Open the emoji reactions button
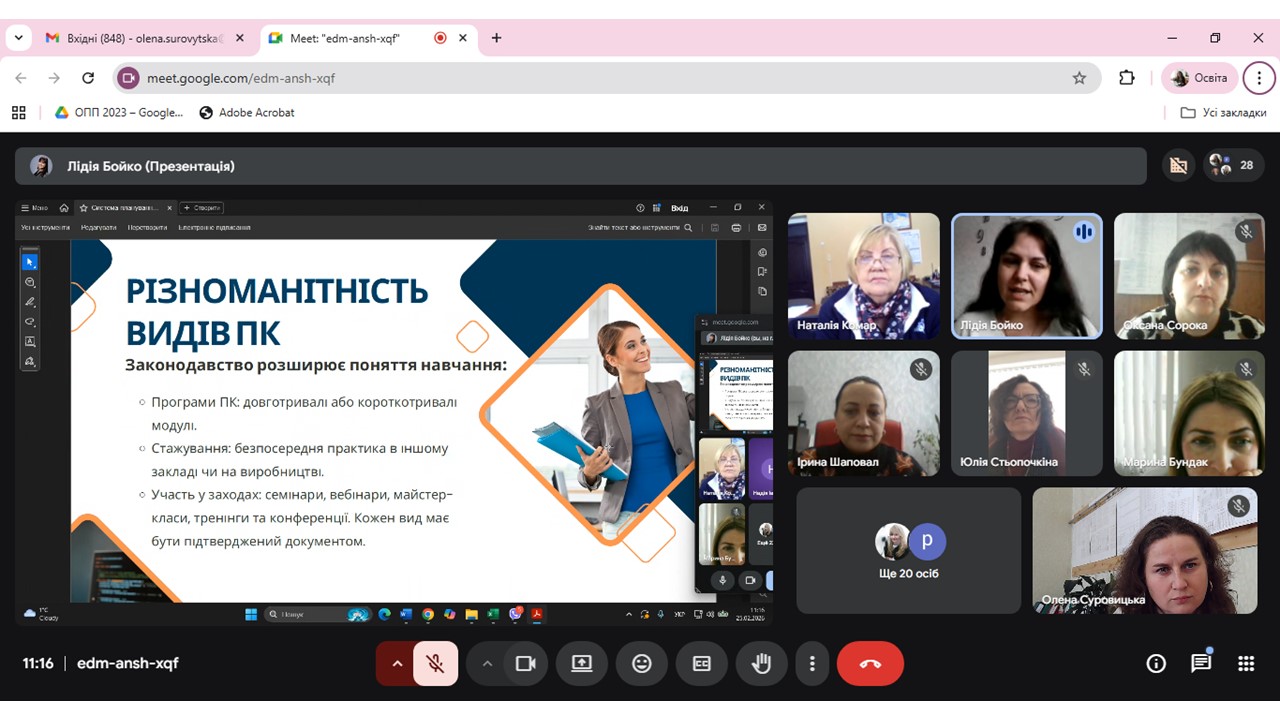The width and height of the screenshot is (1280, 720). coord(641,664)
